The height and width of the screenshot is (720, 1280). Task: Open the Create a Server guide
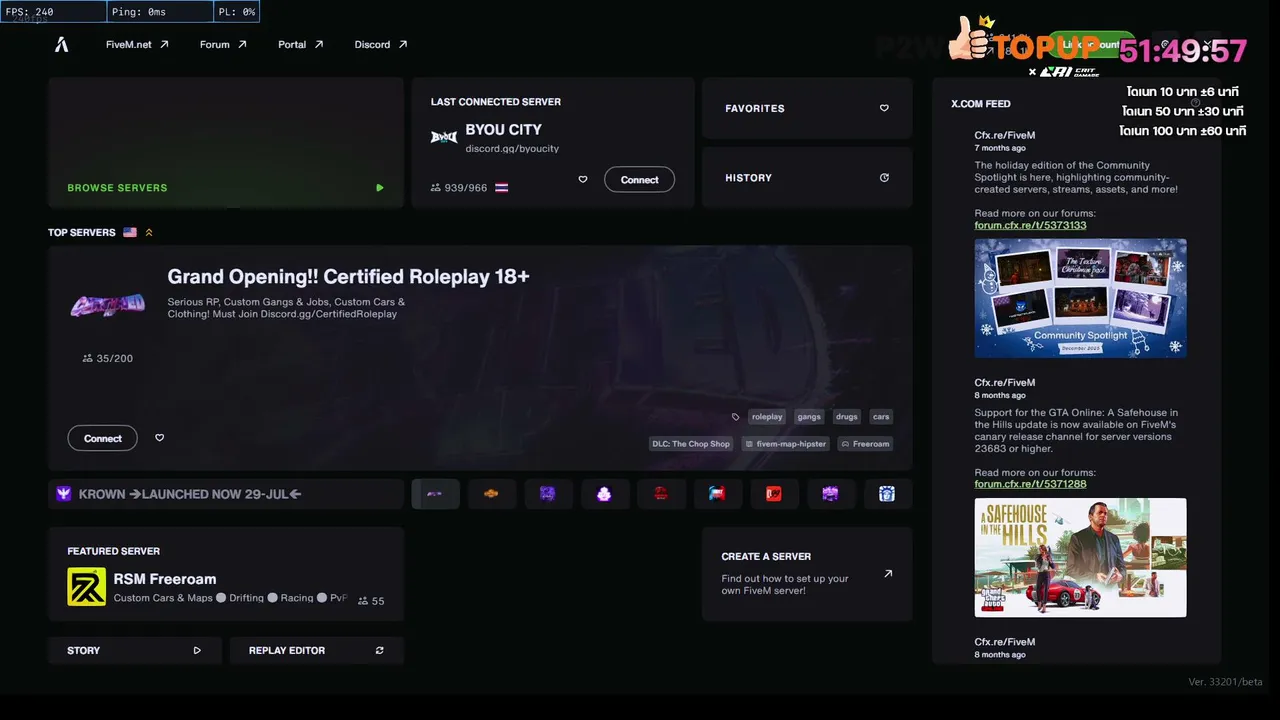click(x=807, y=574)
